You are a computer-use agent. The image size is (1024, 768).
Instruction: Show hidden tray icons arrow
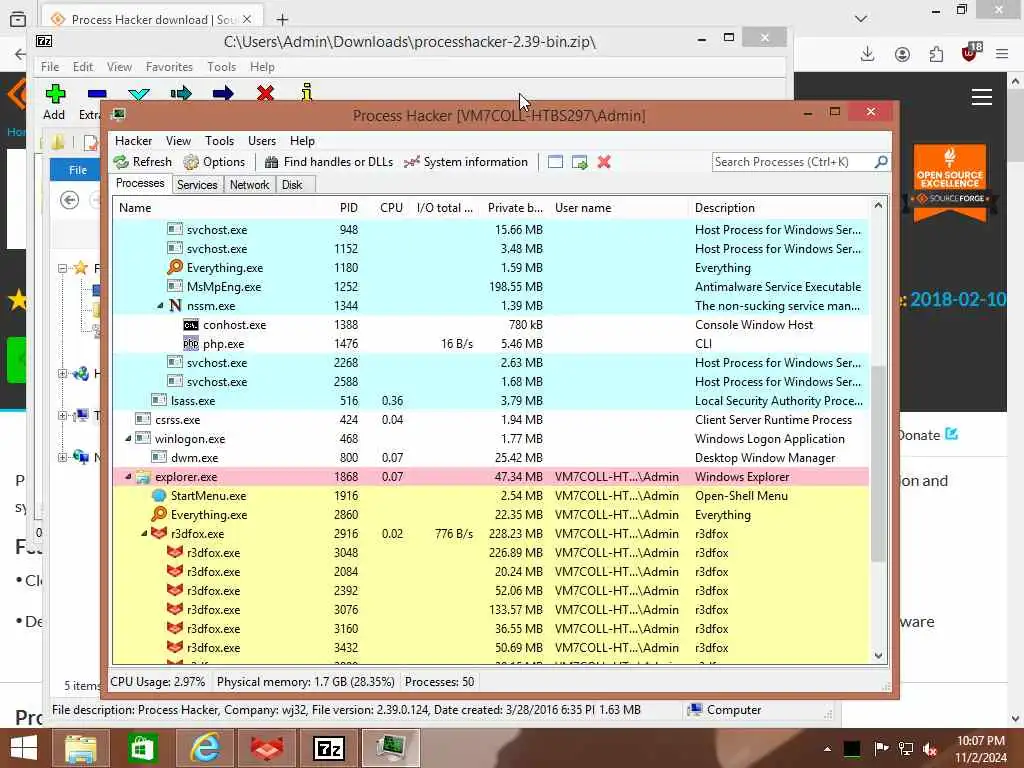click(827, 749)
